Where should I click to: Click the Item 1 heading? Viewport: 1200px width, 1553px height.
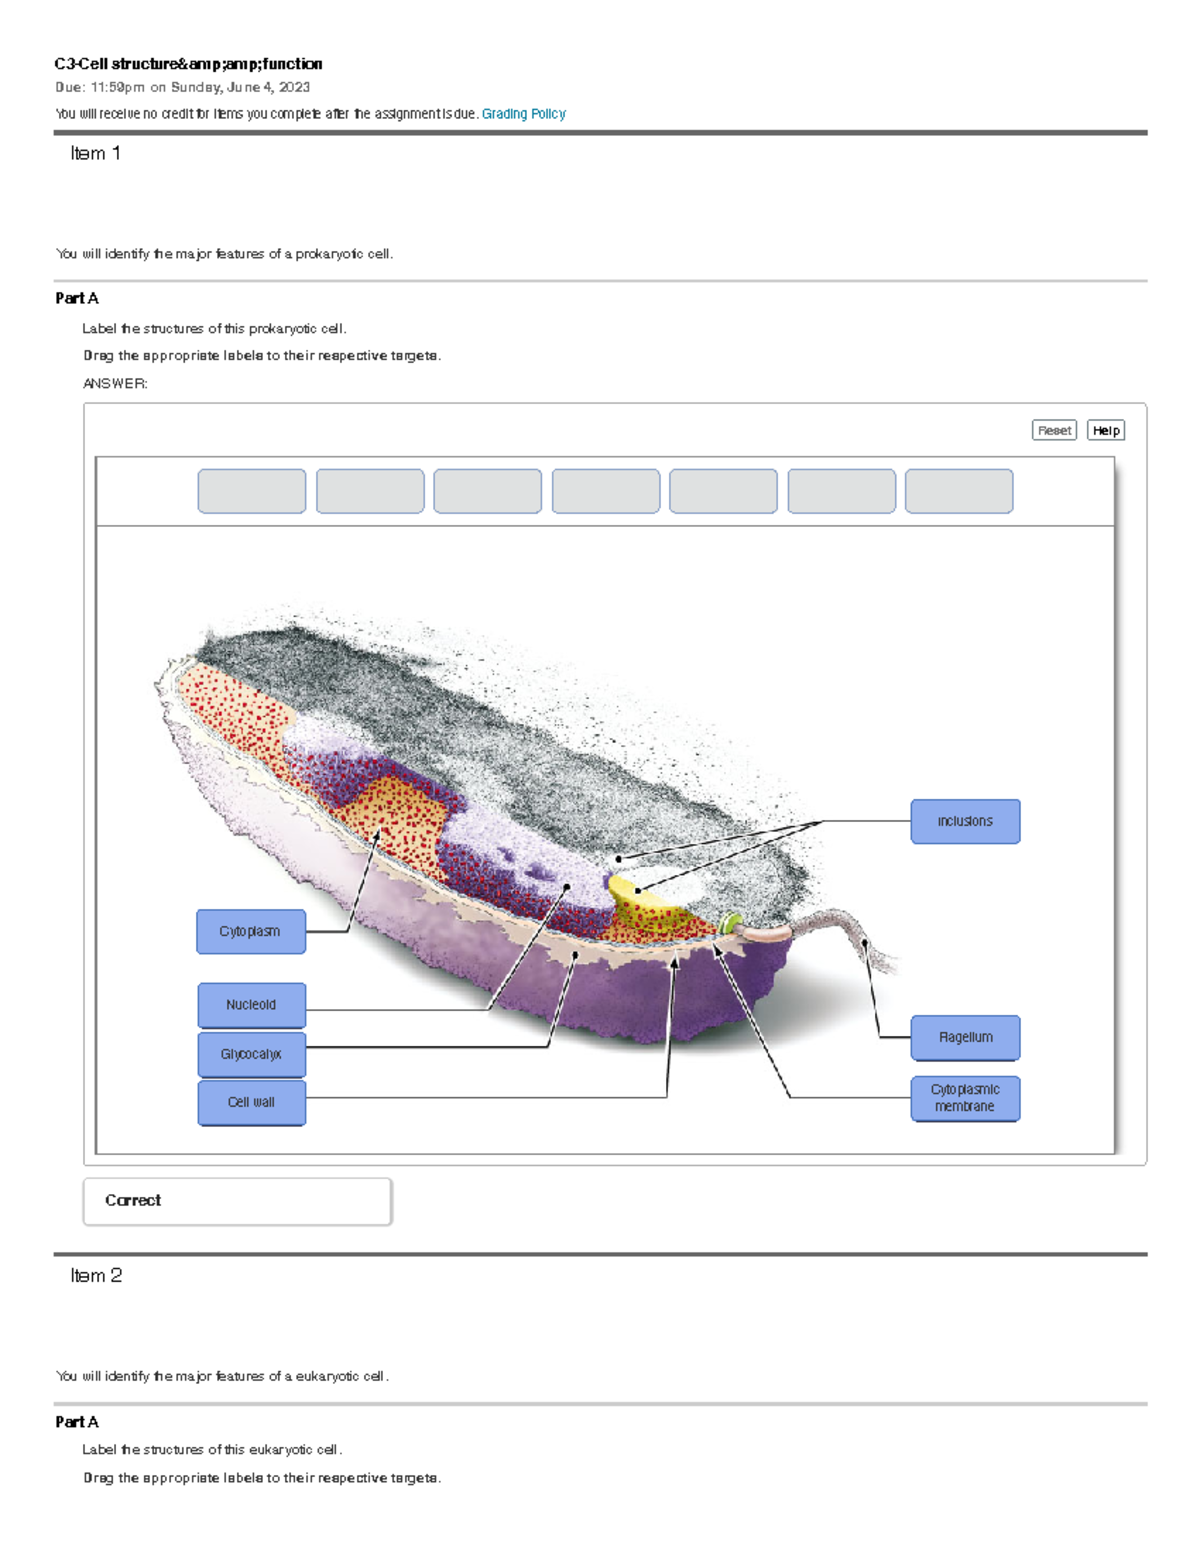(95, 154)
